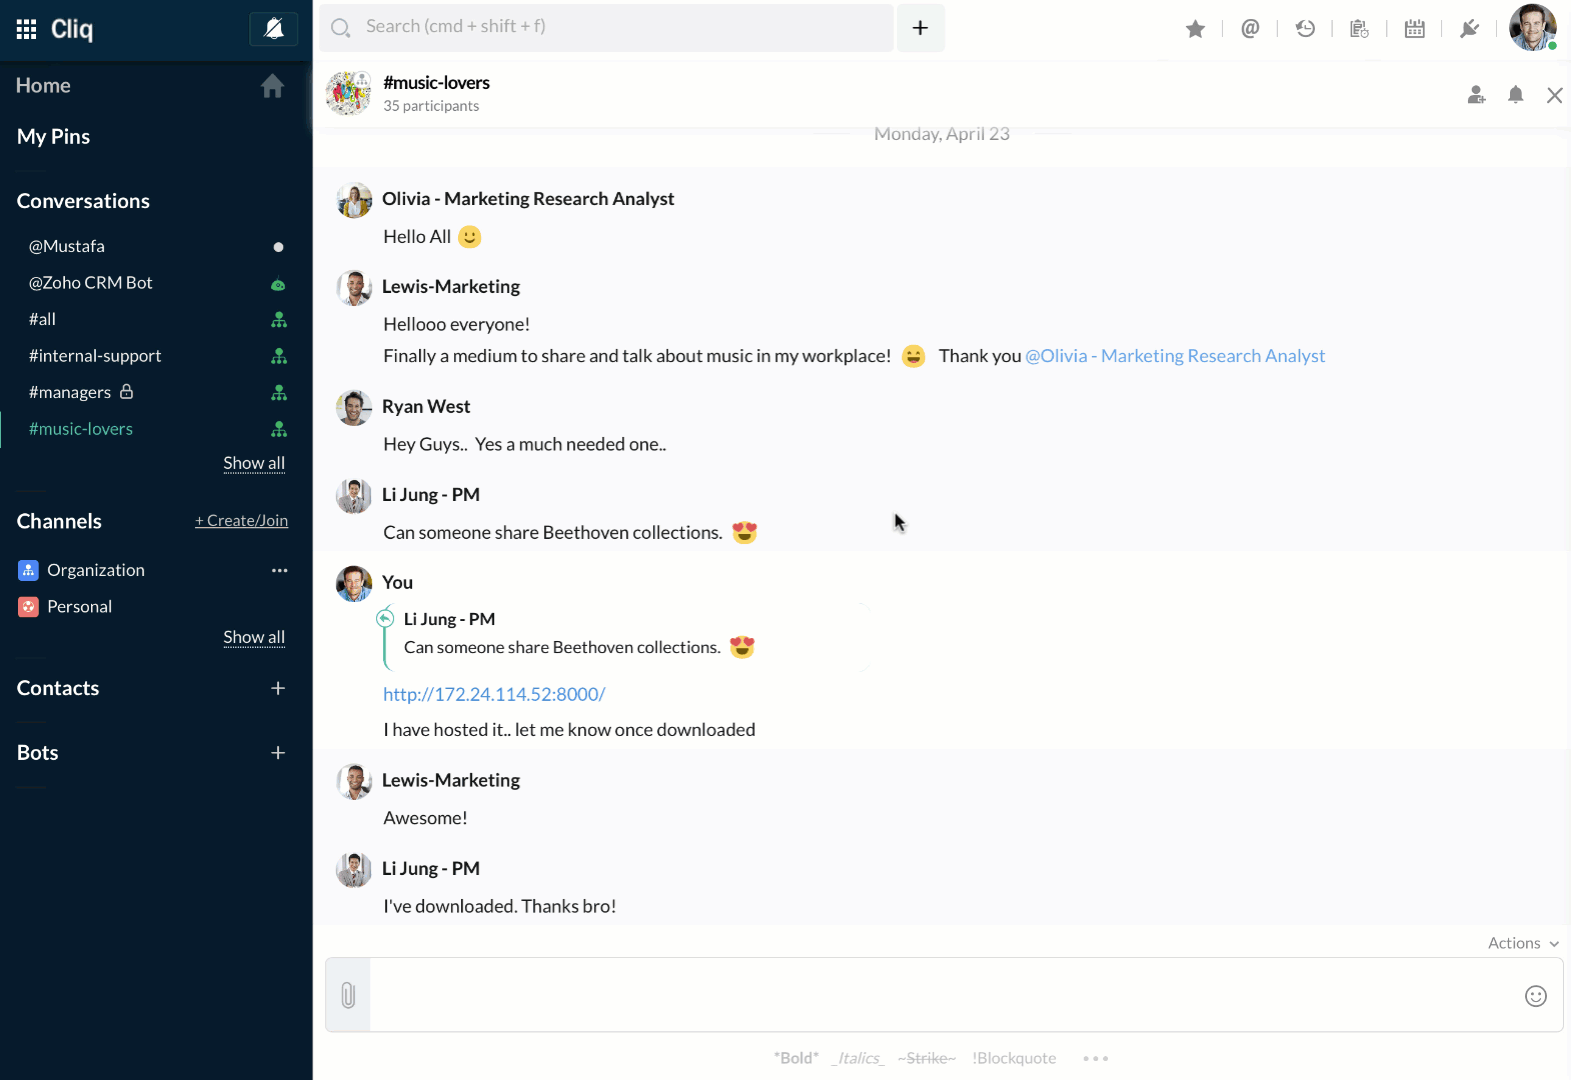Toggle channel notification bell

1516,95
